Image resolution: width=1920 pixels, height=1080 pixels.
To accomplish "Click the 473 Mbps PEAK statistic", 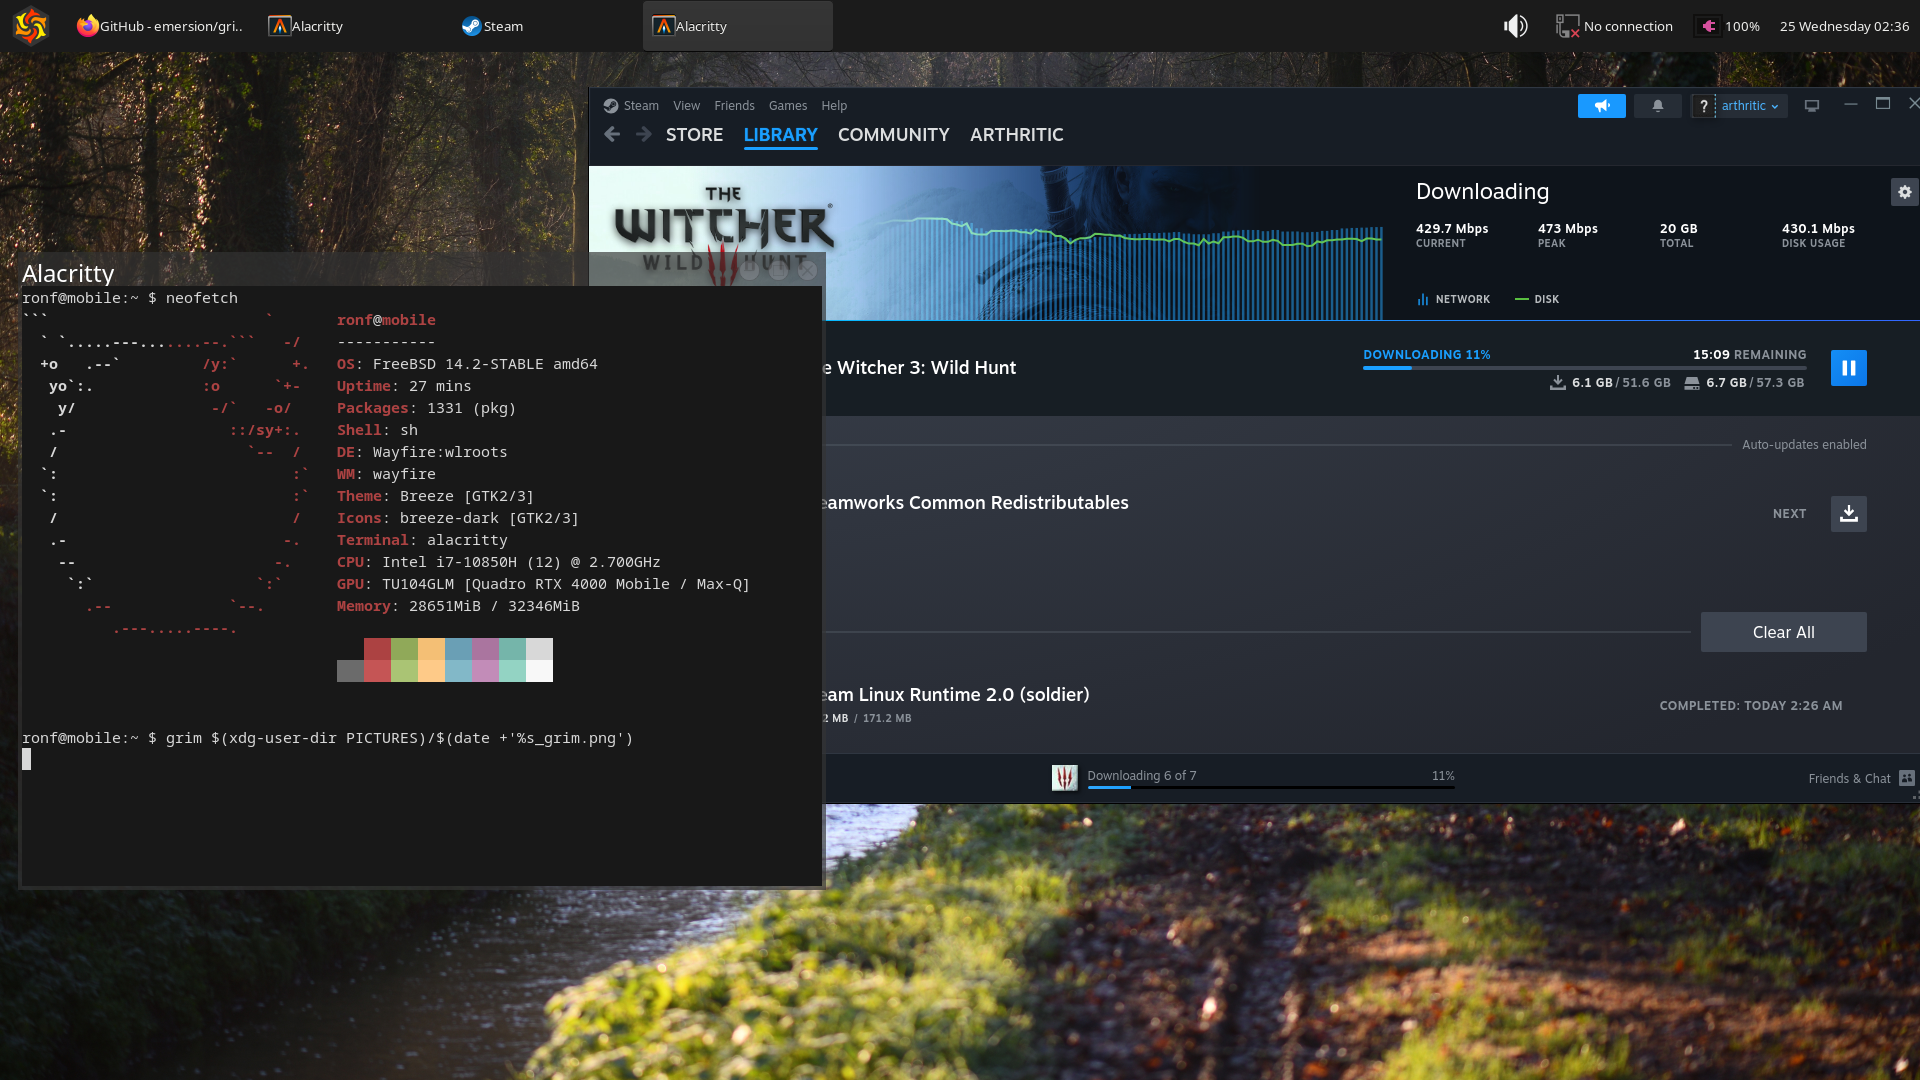I will pos(1567,235).
